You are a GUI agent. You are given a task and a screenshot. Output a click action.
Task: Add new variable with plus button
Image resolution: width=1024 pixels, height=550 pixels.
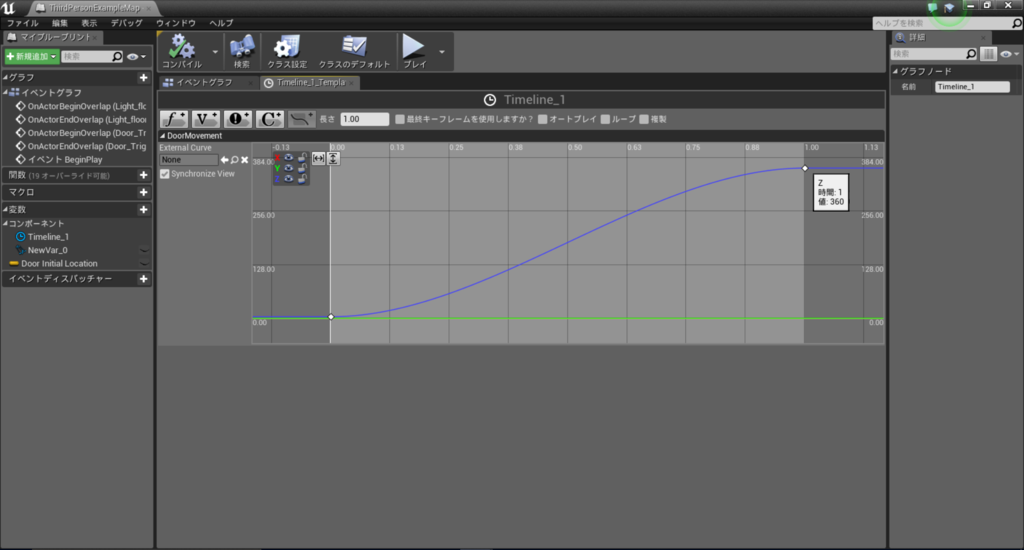(x=144, y=210)
